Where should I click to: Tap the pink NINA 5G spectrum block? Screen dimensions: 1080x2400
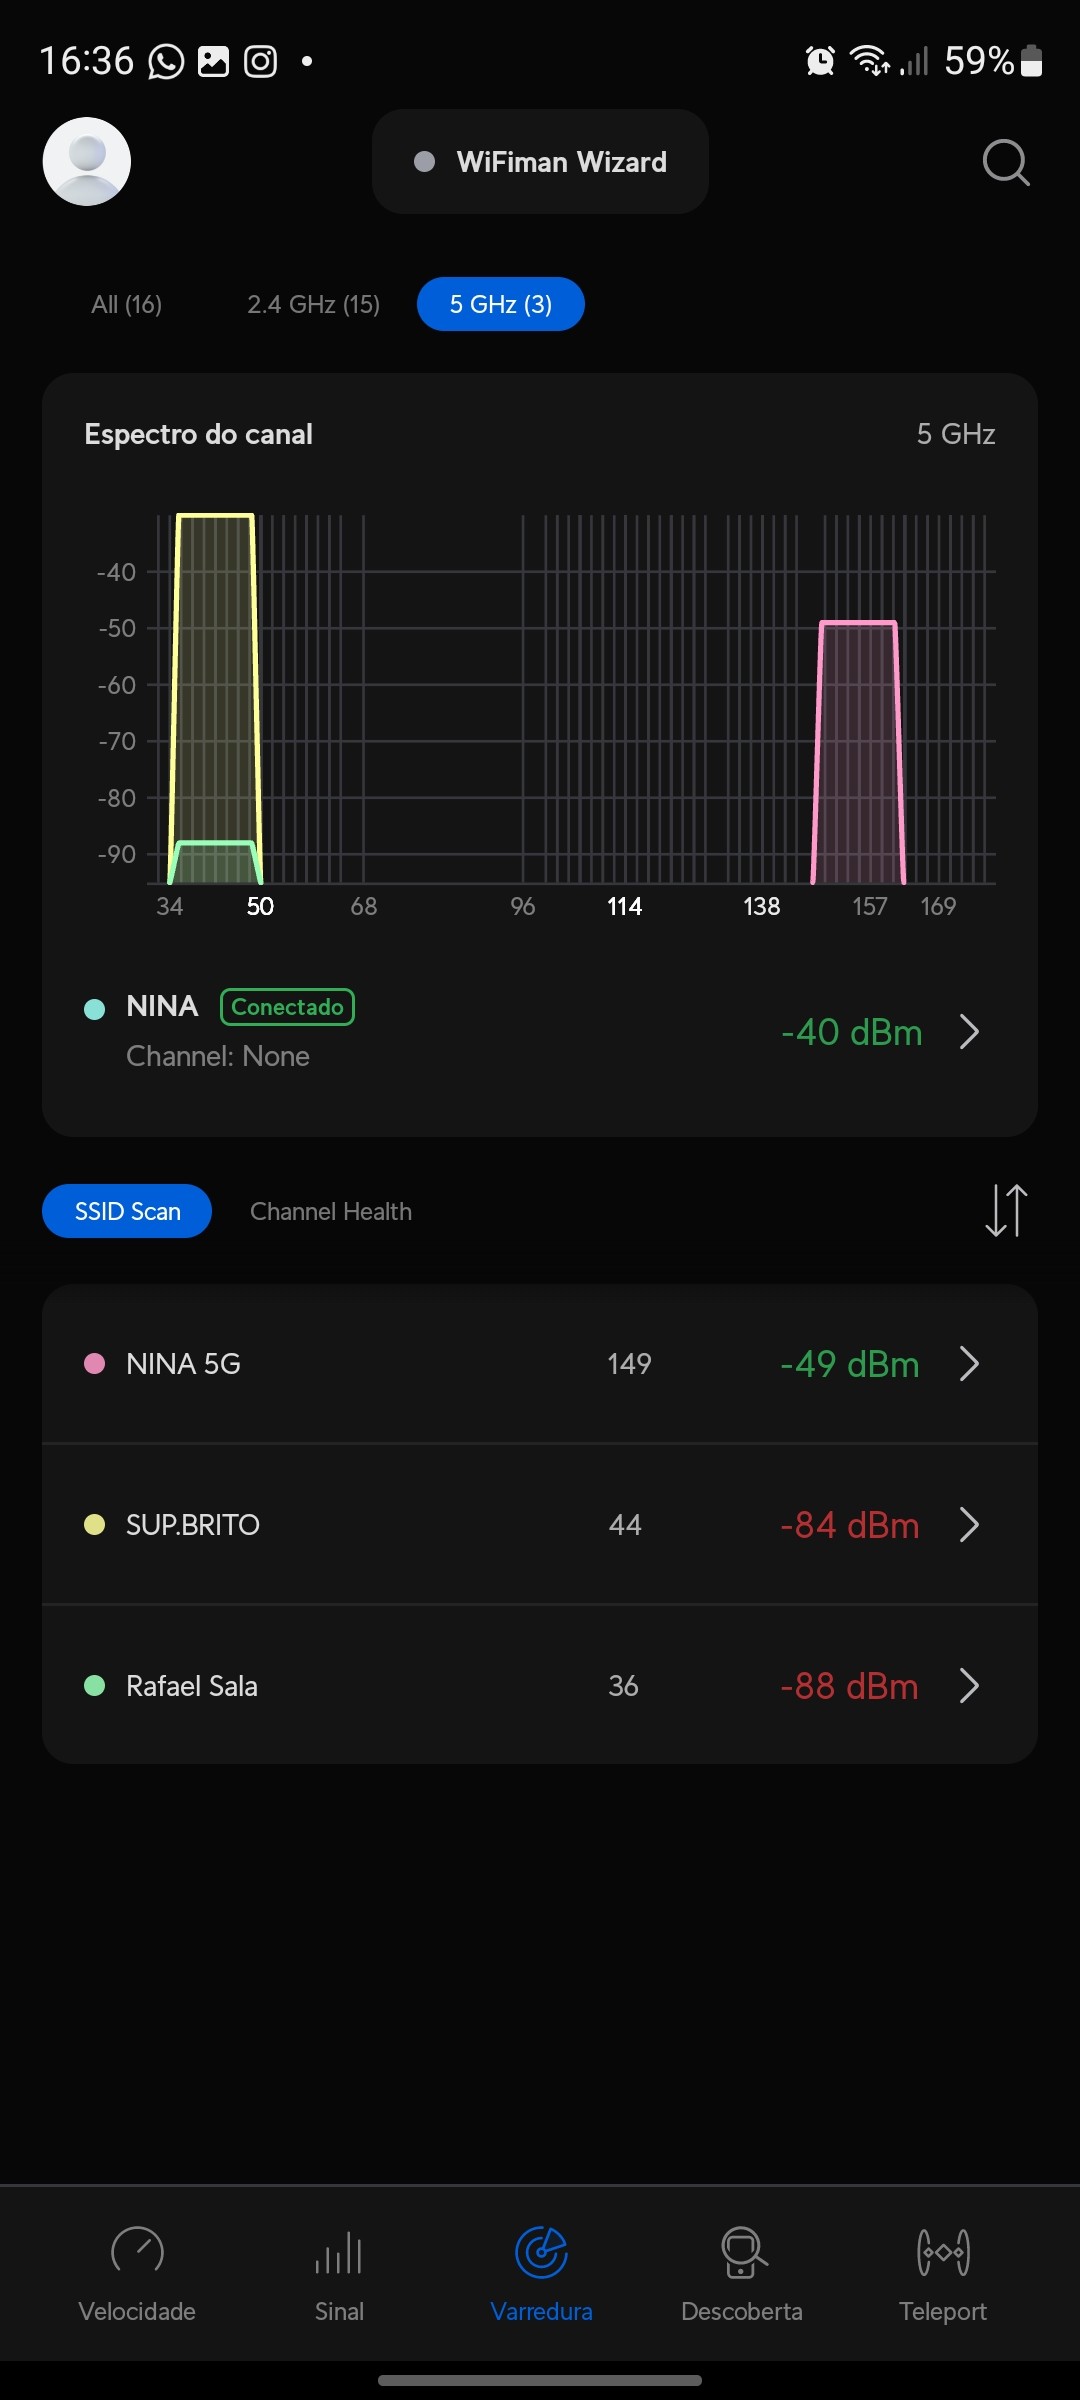click(x=858, y=750)
